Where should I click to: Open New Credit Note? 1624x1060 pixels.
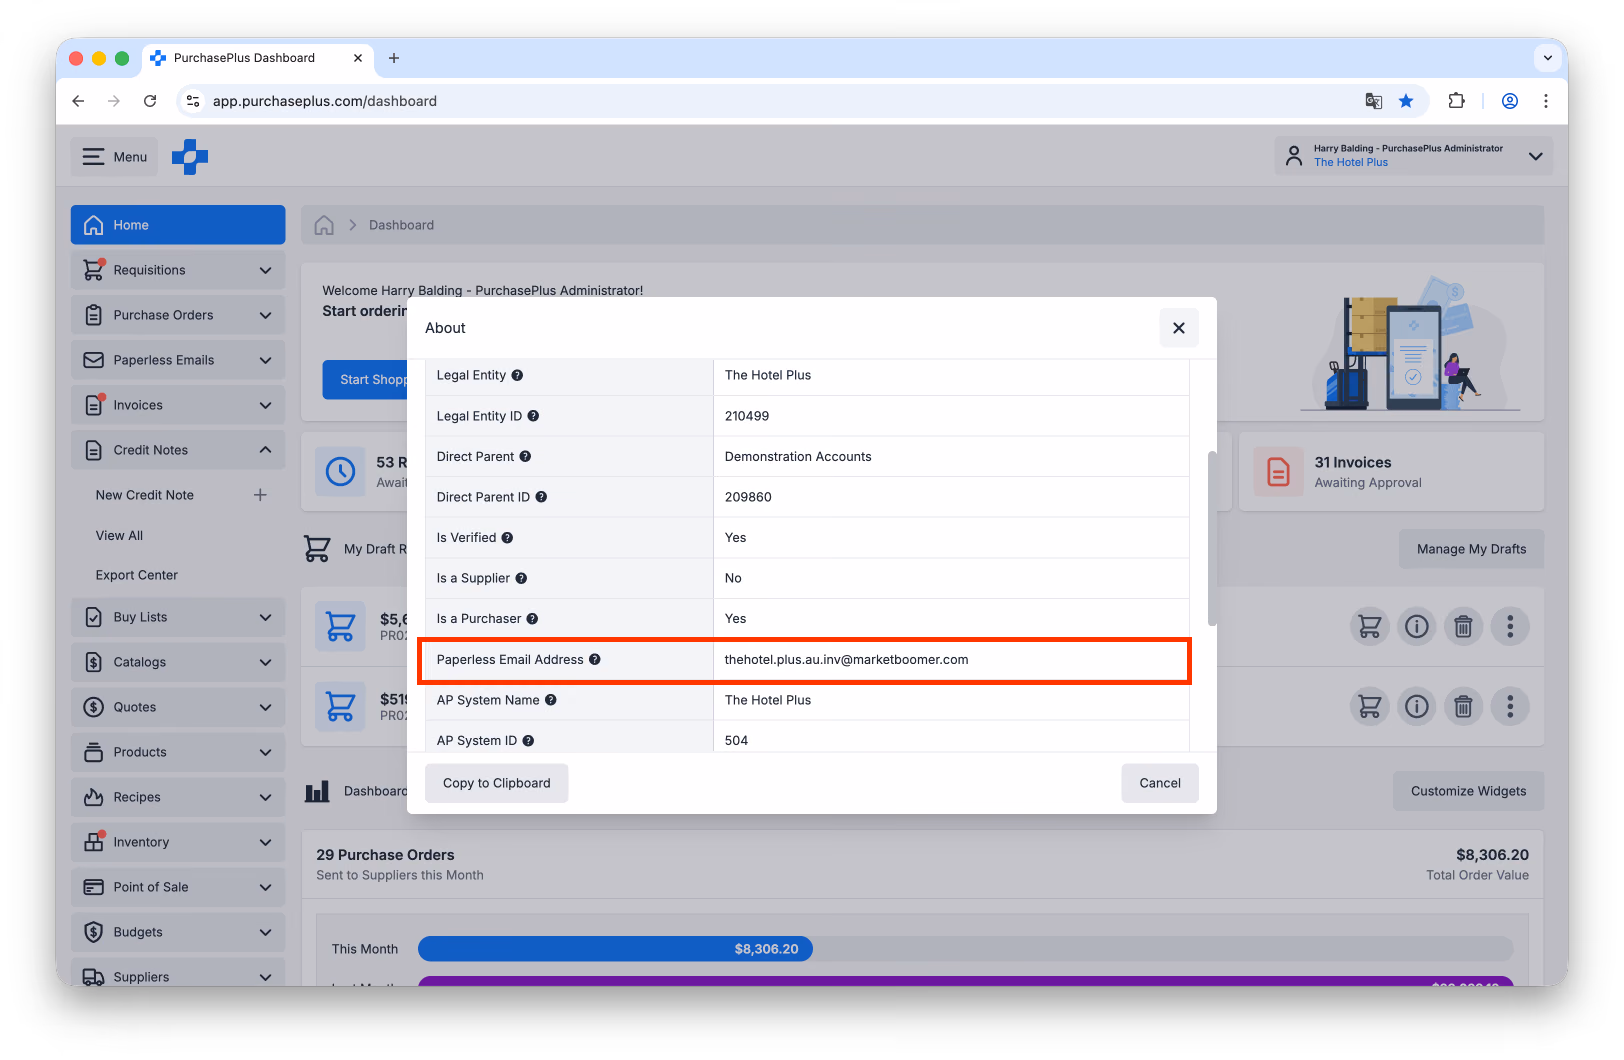point(145,495)
